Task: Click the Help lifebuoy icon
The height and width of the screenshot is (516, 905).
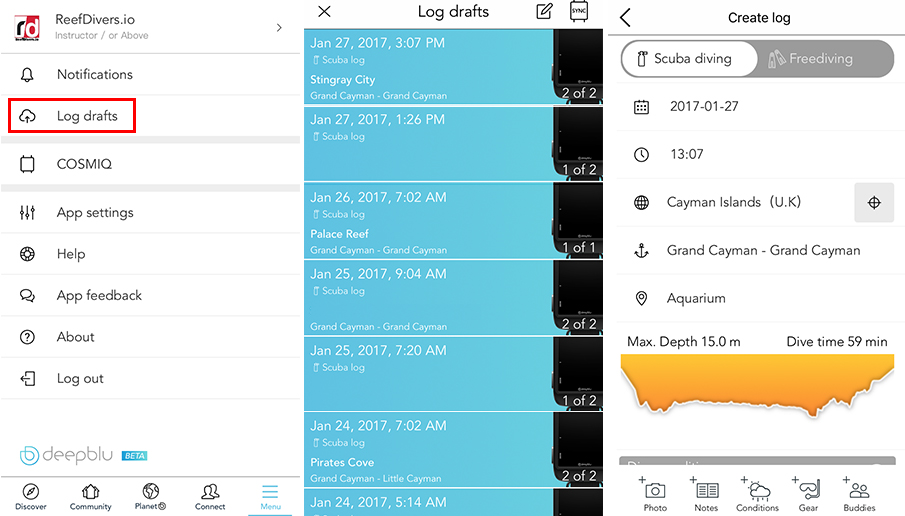Action: [x=27, y=254]
